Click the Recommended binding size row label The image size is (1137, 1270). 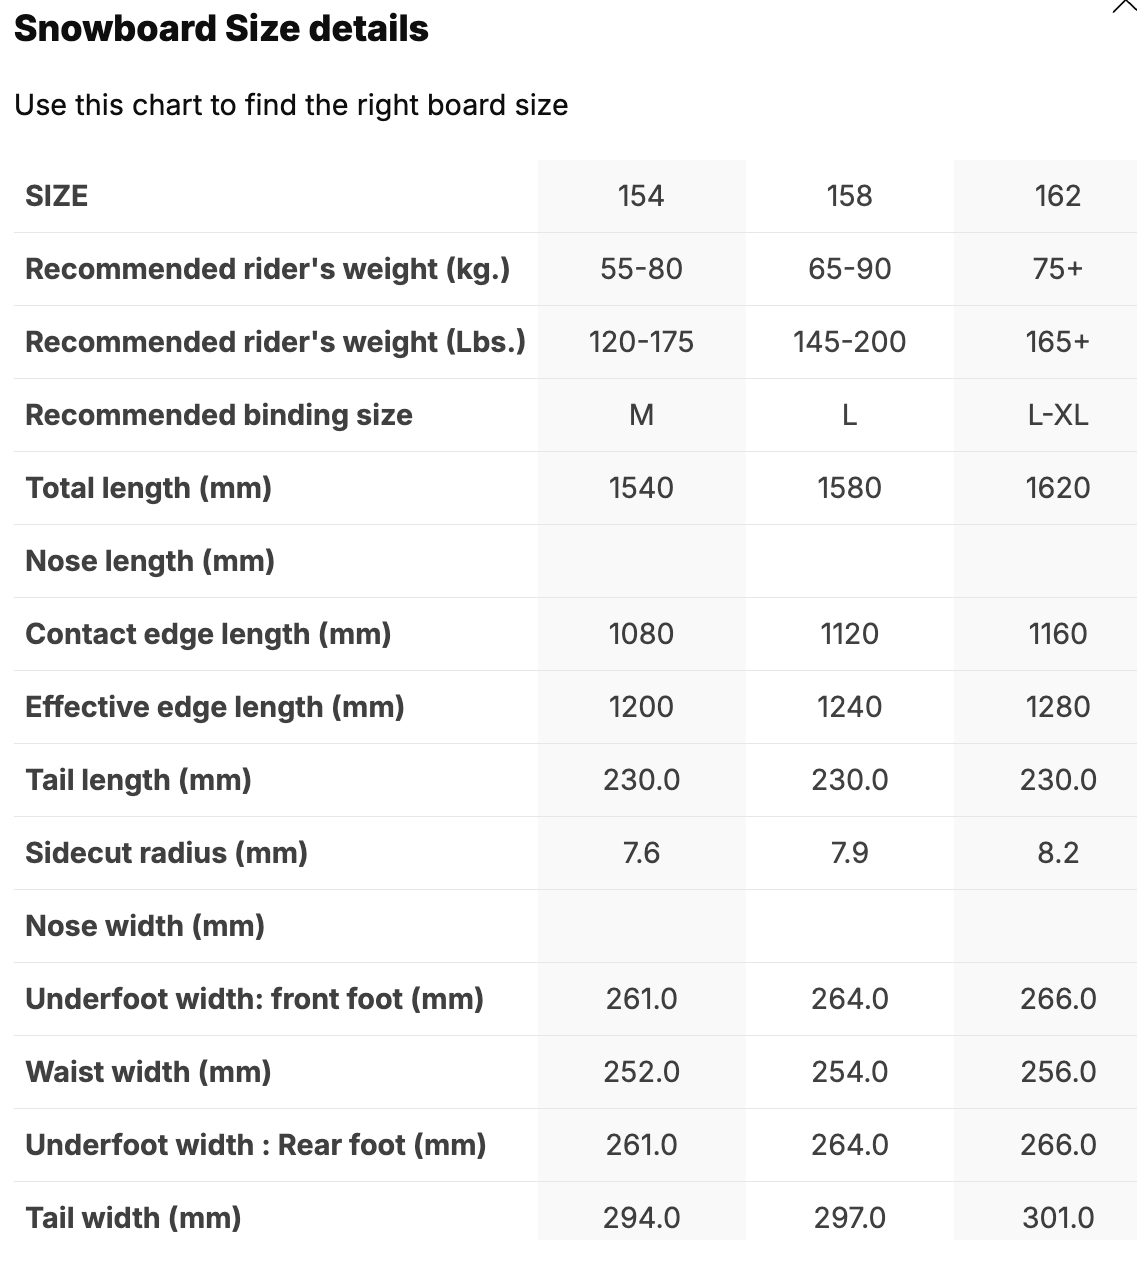tap(219, 415)
